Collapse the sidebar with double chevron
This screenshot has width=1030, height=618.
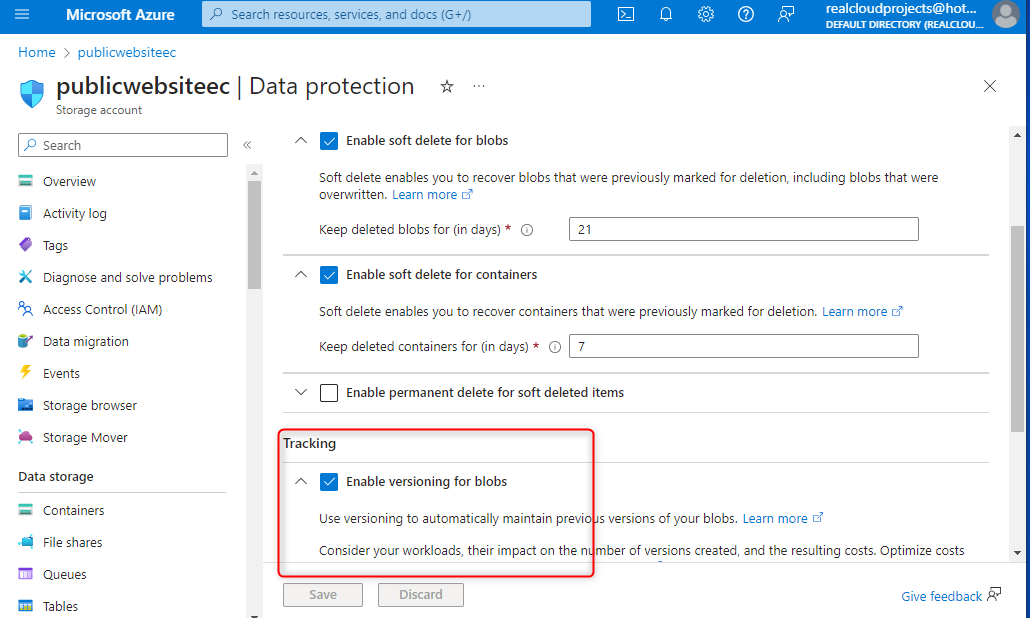point(247,146)
